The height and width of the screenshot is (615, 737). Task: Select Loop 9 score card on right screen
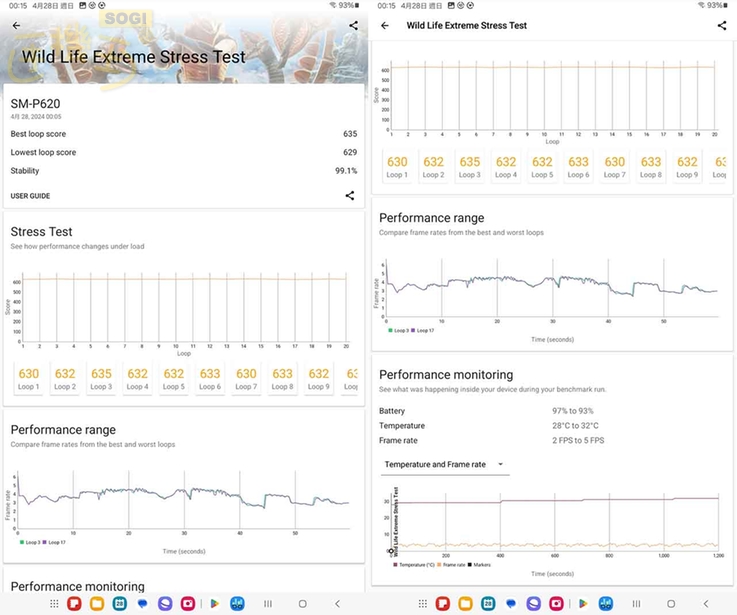point(687,167)
